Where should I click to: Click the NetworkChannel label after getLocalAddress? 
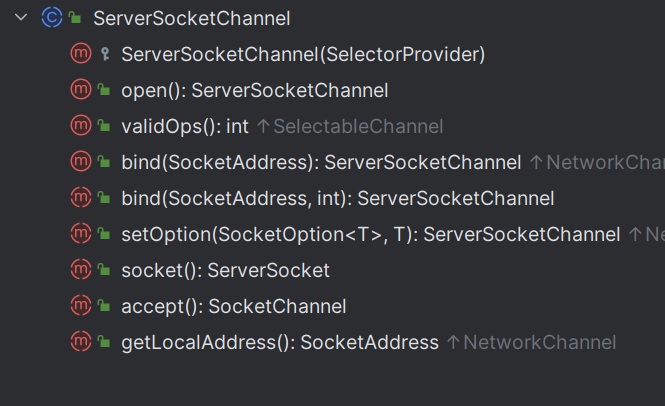(x=539, y=343)
